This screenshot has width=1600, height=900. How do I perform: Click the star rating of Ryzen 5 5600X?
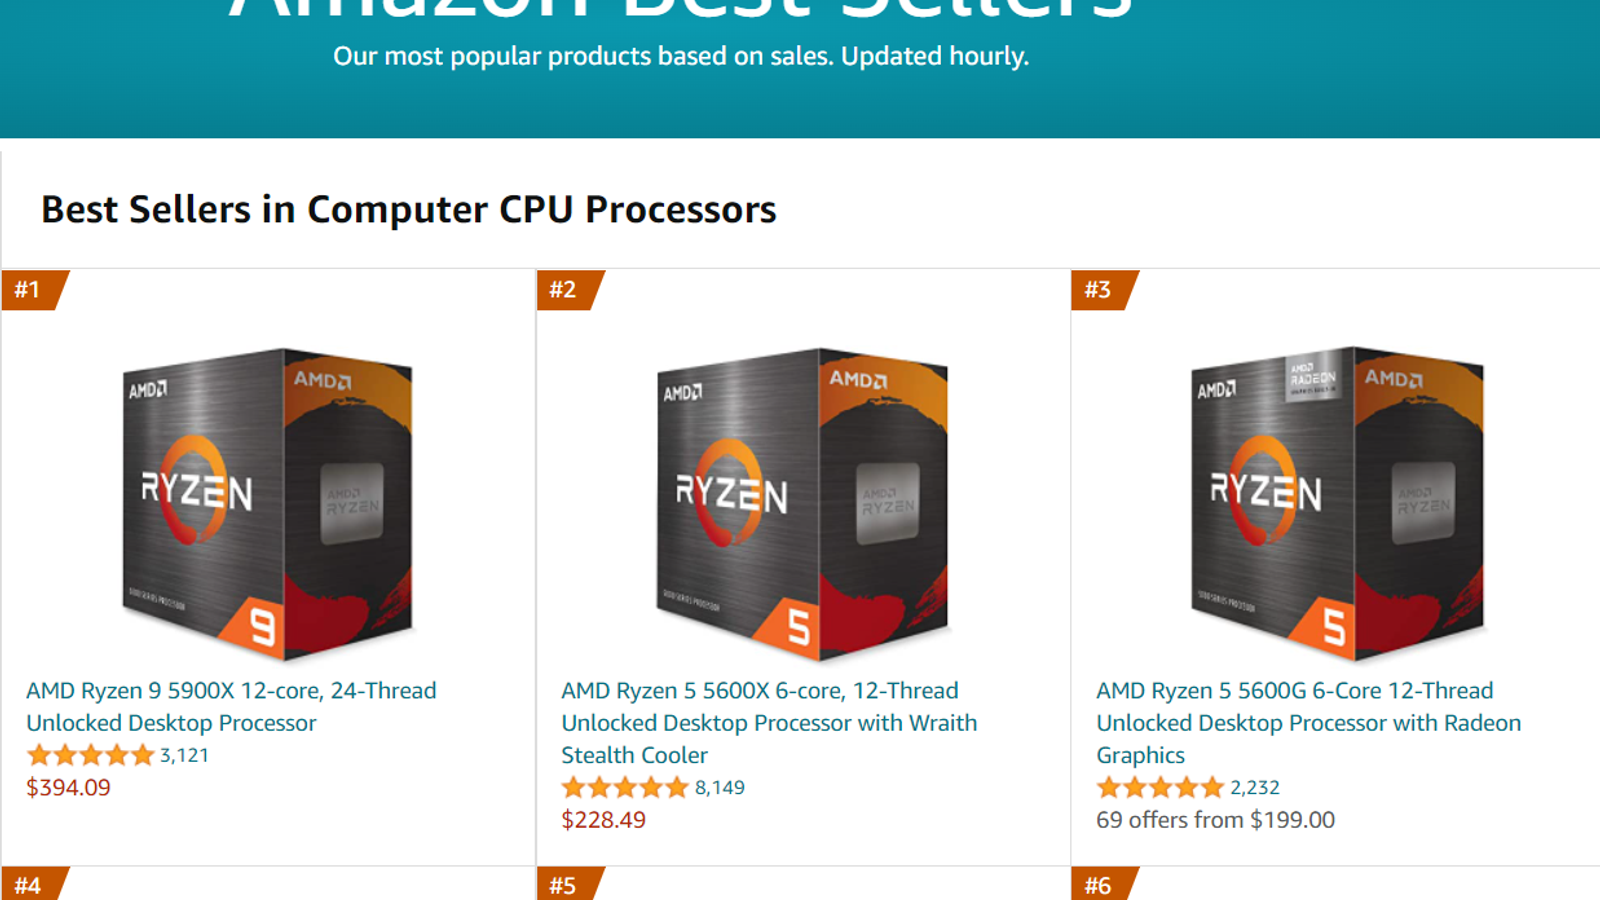[625, 787]
